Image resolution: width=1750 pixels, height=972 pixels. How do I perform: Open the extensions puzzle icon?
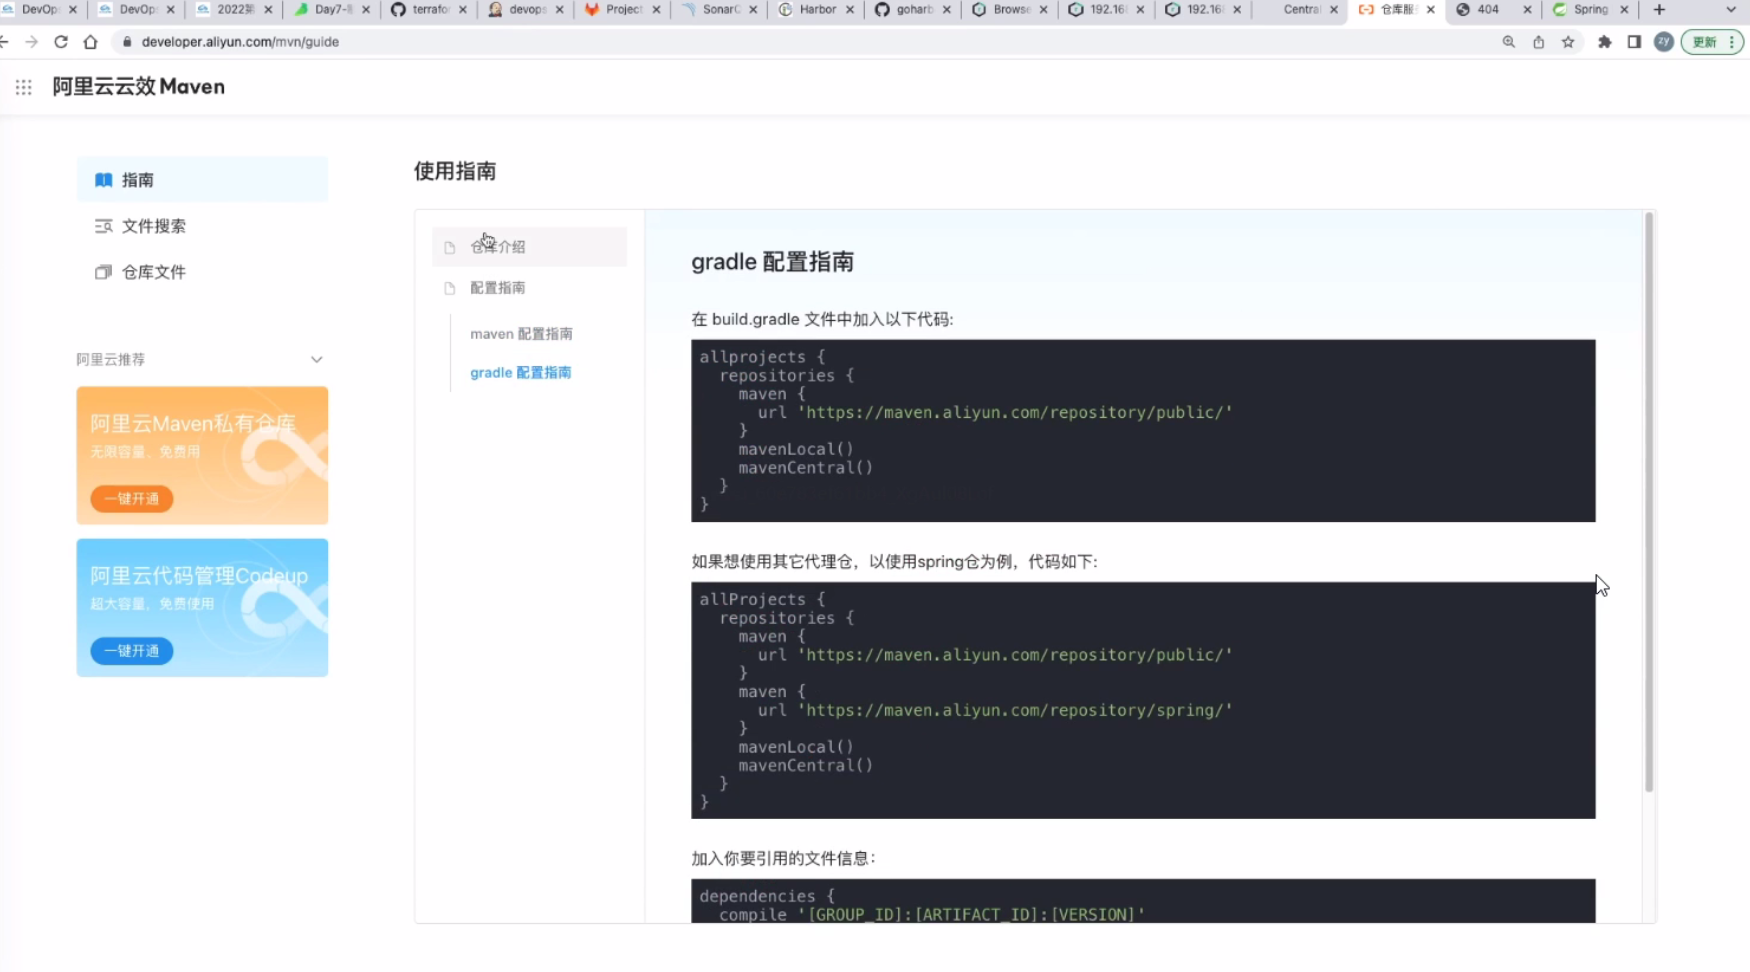point(1605,42)
